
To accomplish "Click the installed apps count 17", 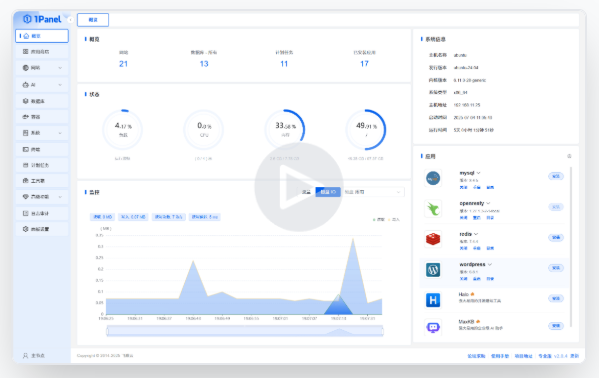I will (364, 64).
